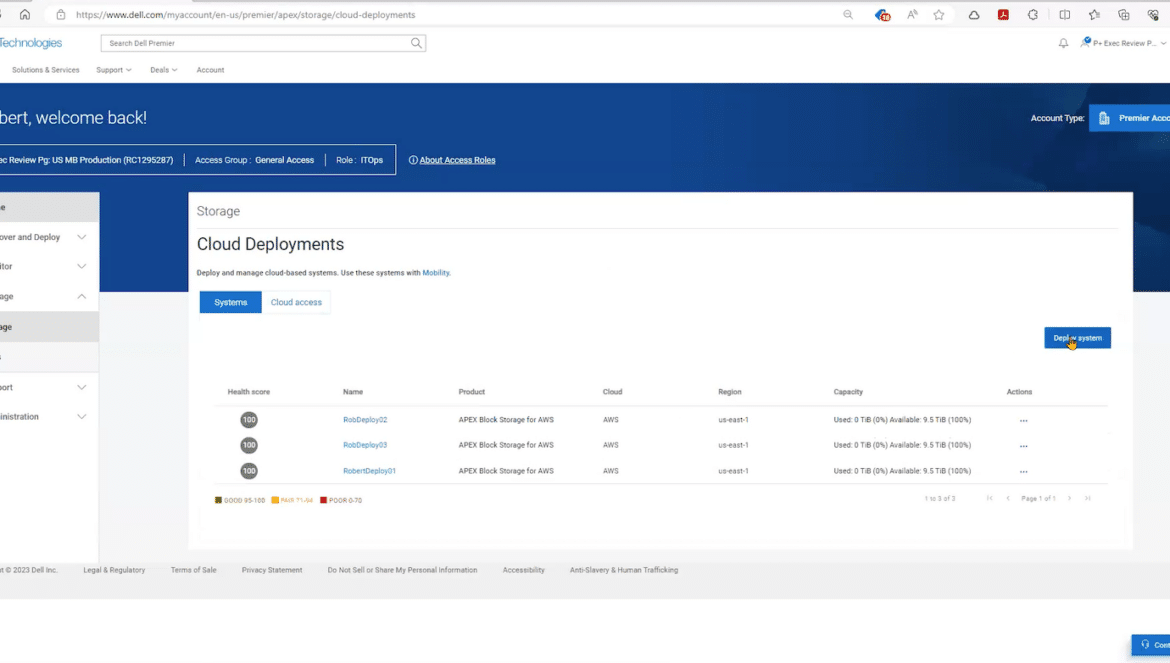Select the highlighted Storage sidebar item

[49, 327]
